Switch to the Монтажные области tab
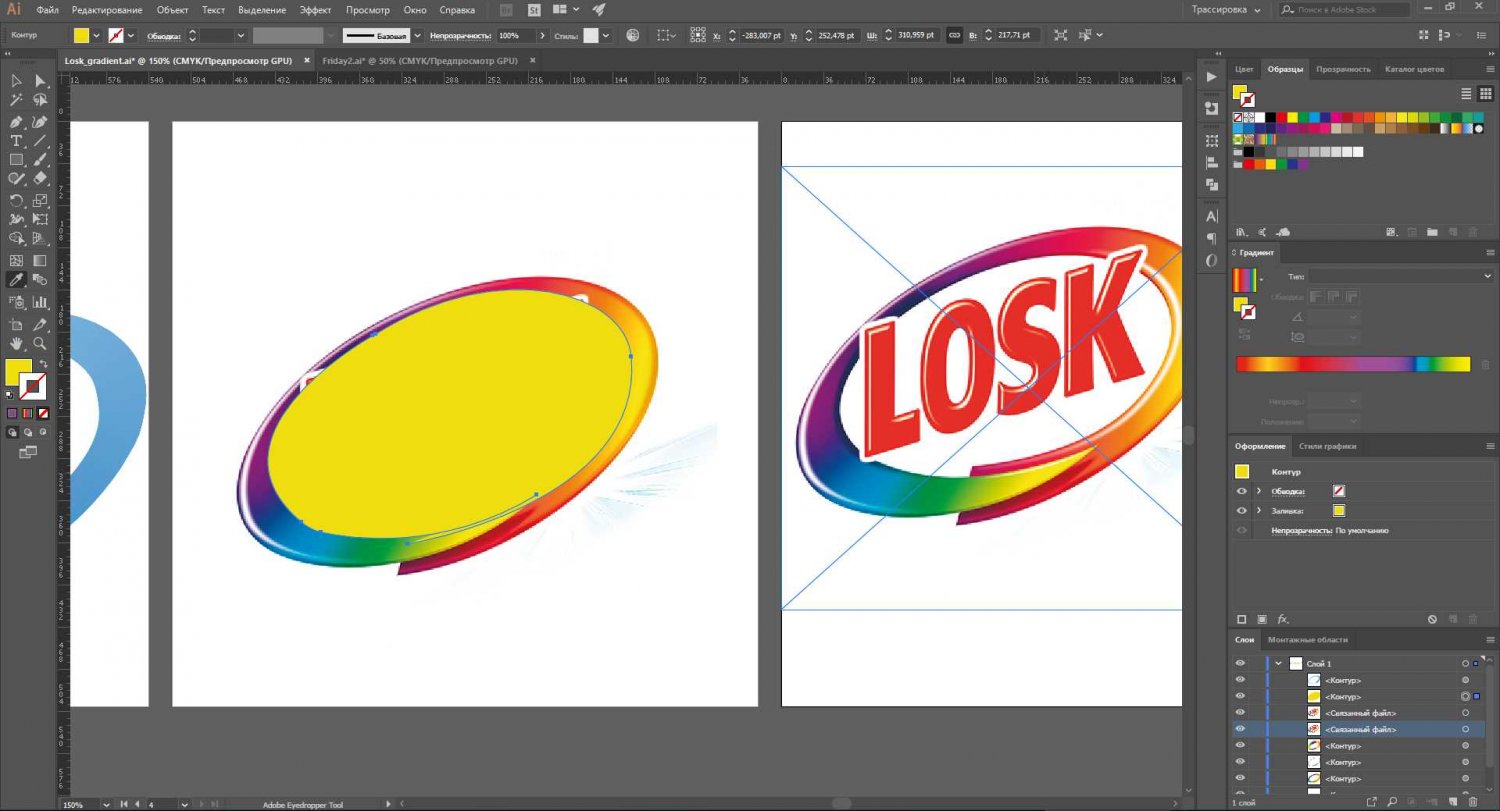 [x=1307, y=639]
